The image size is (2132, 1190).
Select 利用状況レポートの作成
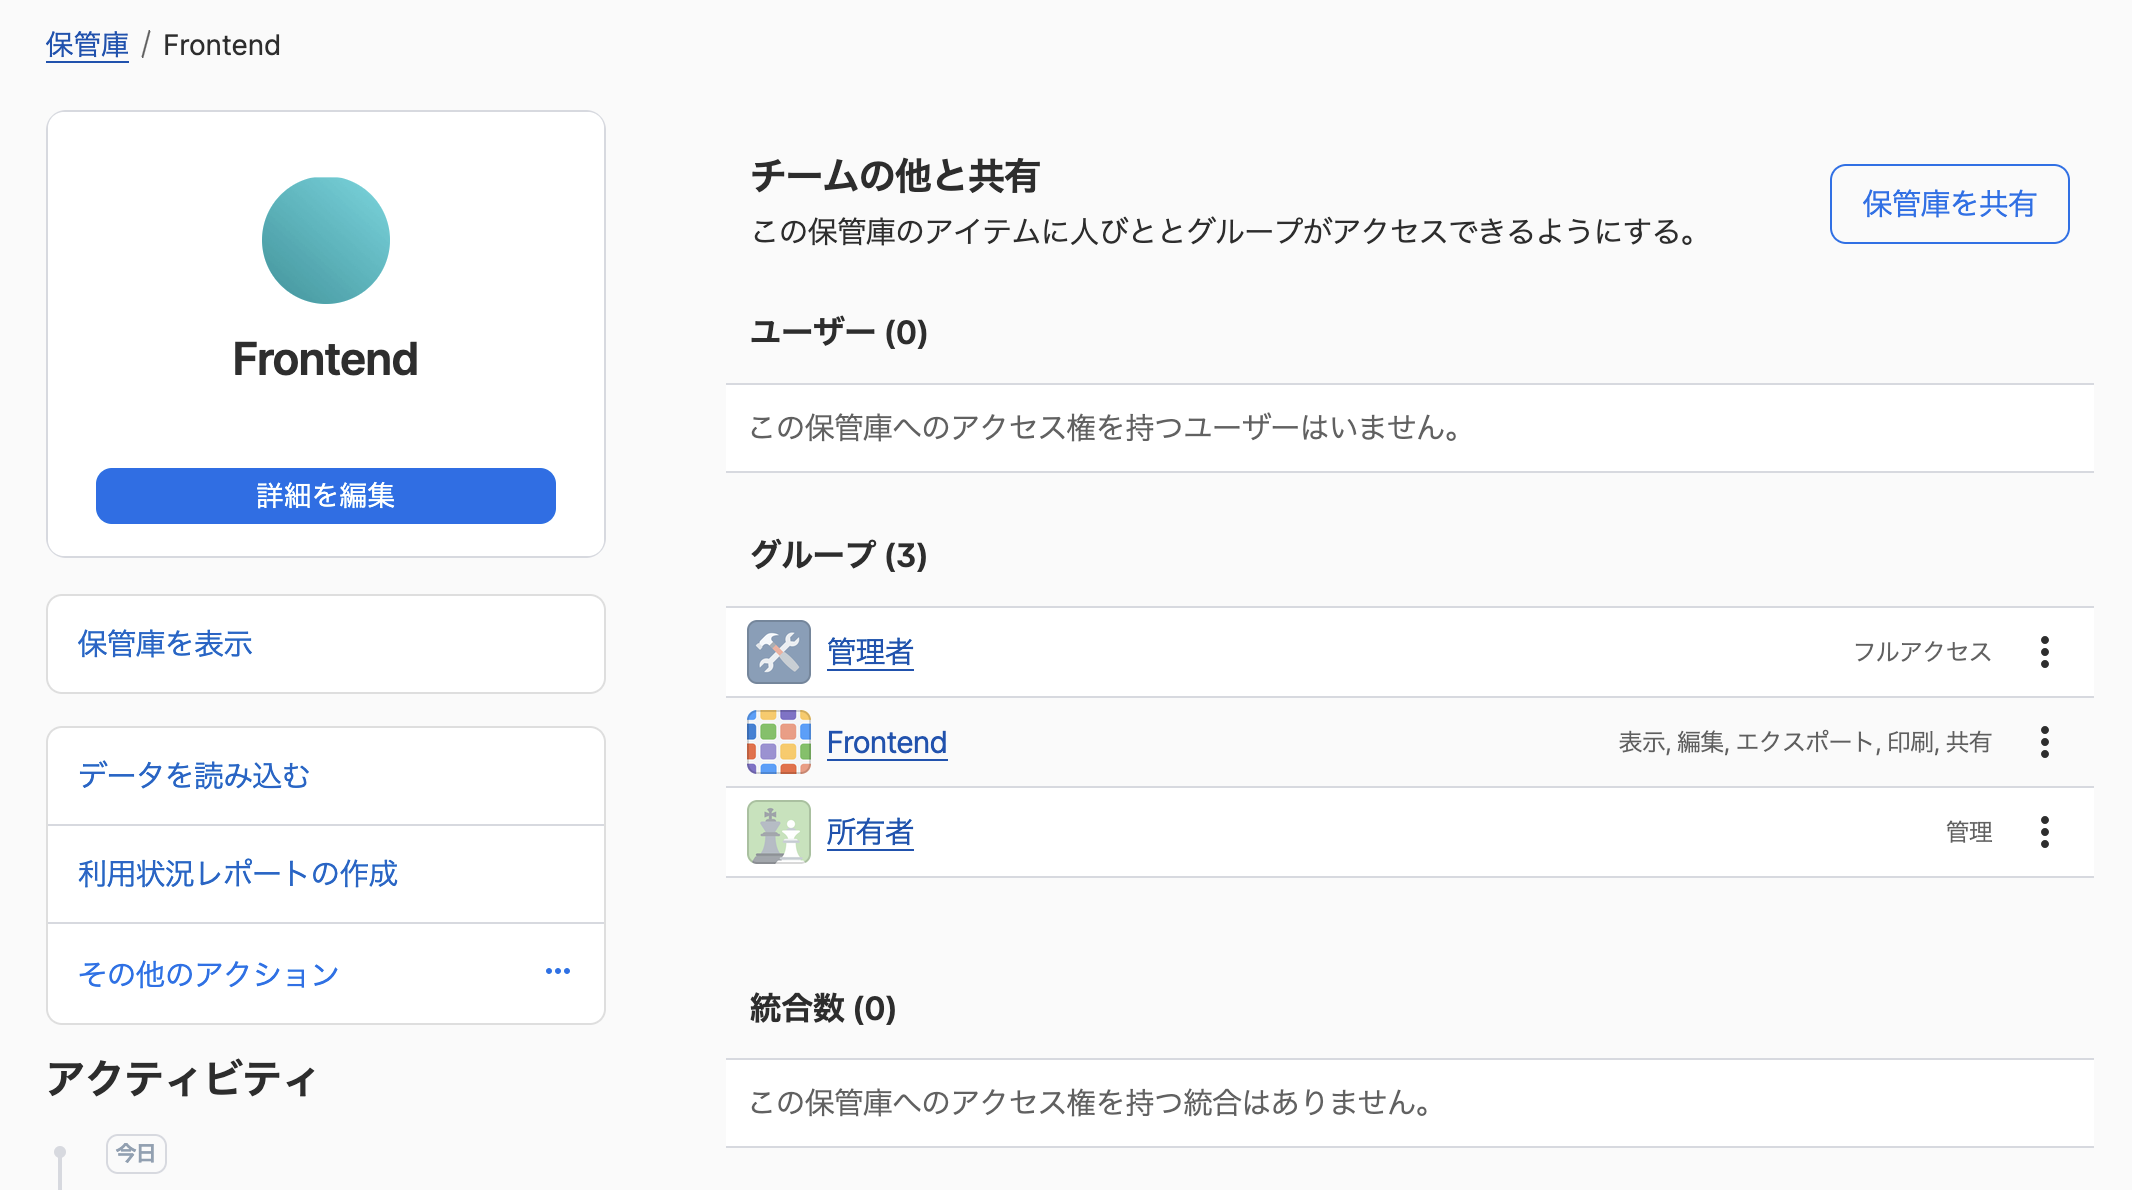[x=238, y=873]
